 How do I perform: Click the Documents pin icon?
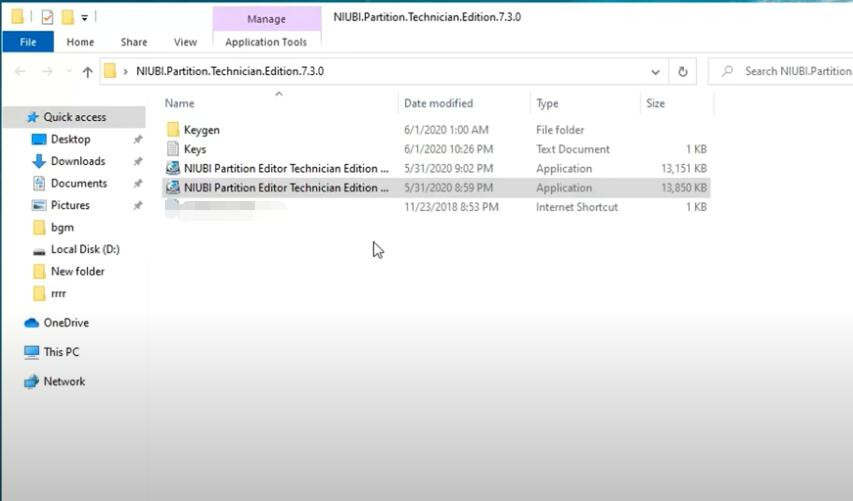138,184
